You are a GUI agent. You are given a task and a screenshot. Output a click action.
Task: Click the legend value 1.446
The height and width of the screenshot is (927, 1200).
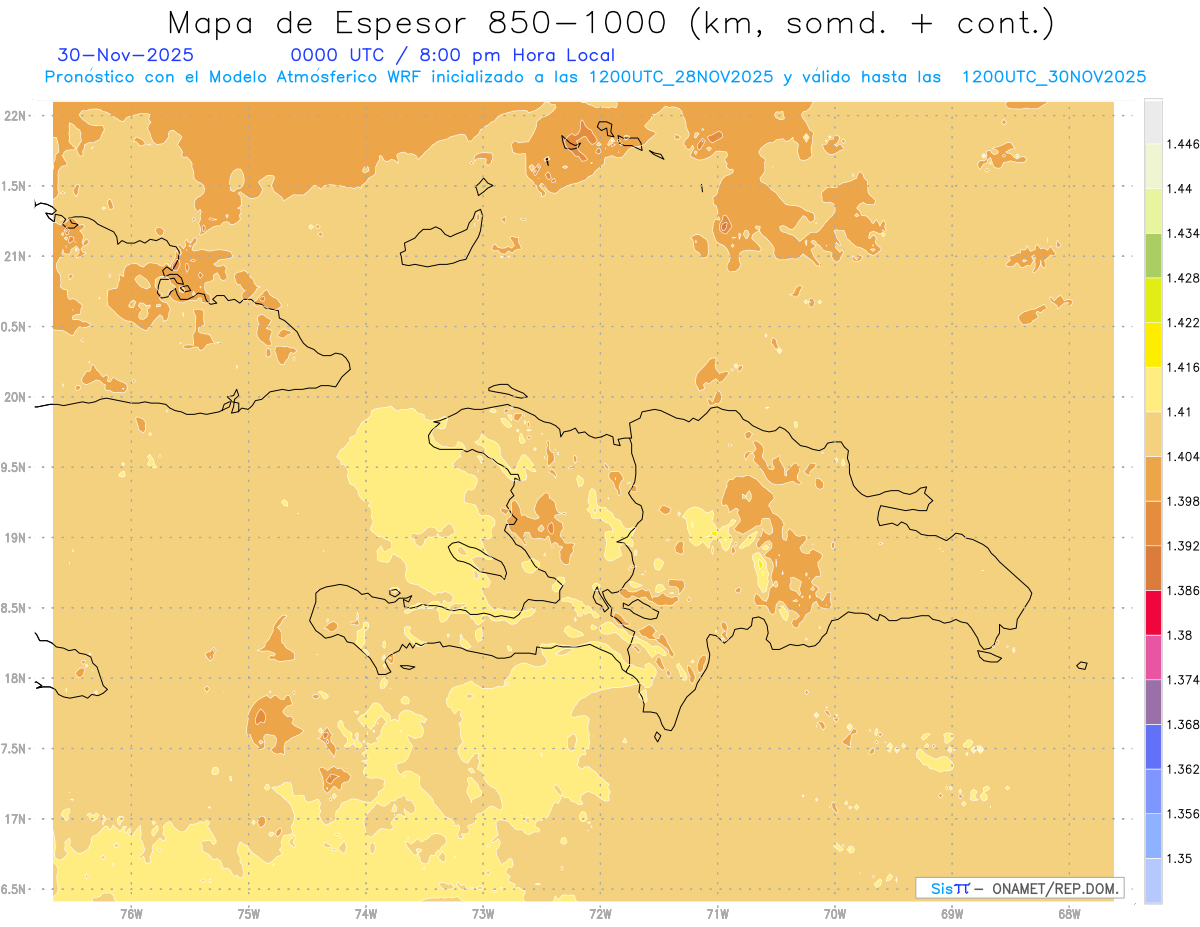(1183, 145)
